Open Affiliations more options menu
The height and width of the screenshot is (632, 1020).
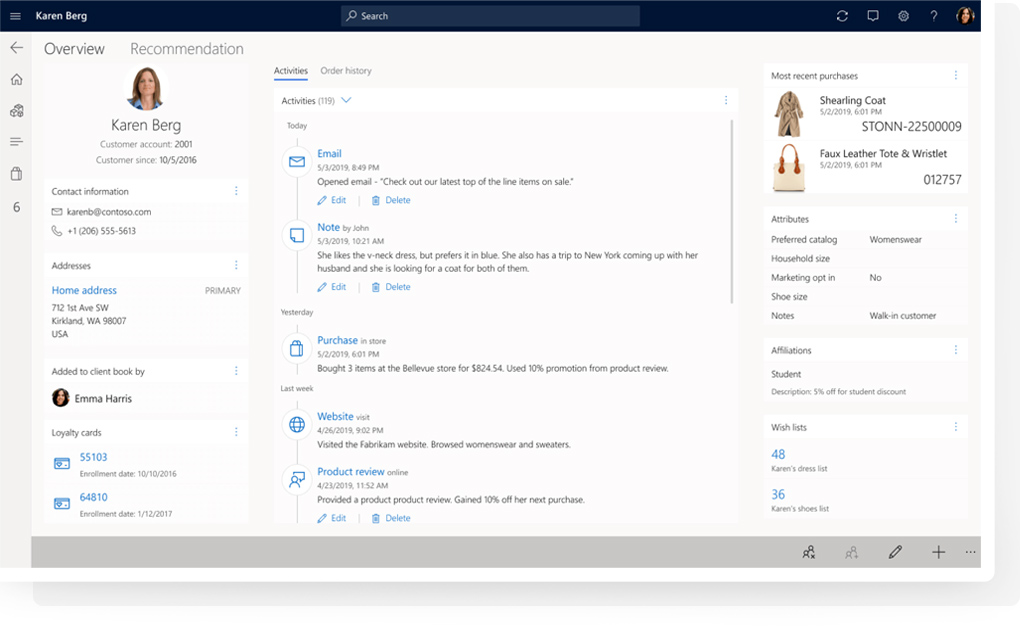tap(956, 350)
